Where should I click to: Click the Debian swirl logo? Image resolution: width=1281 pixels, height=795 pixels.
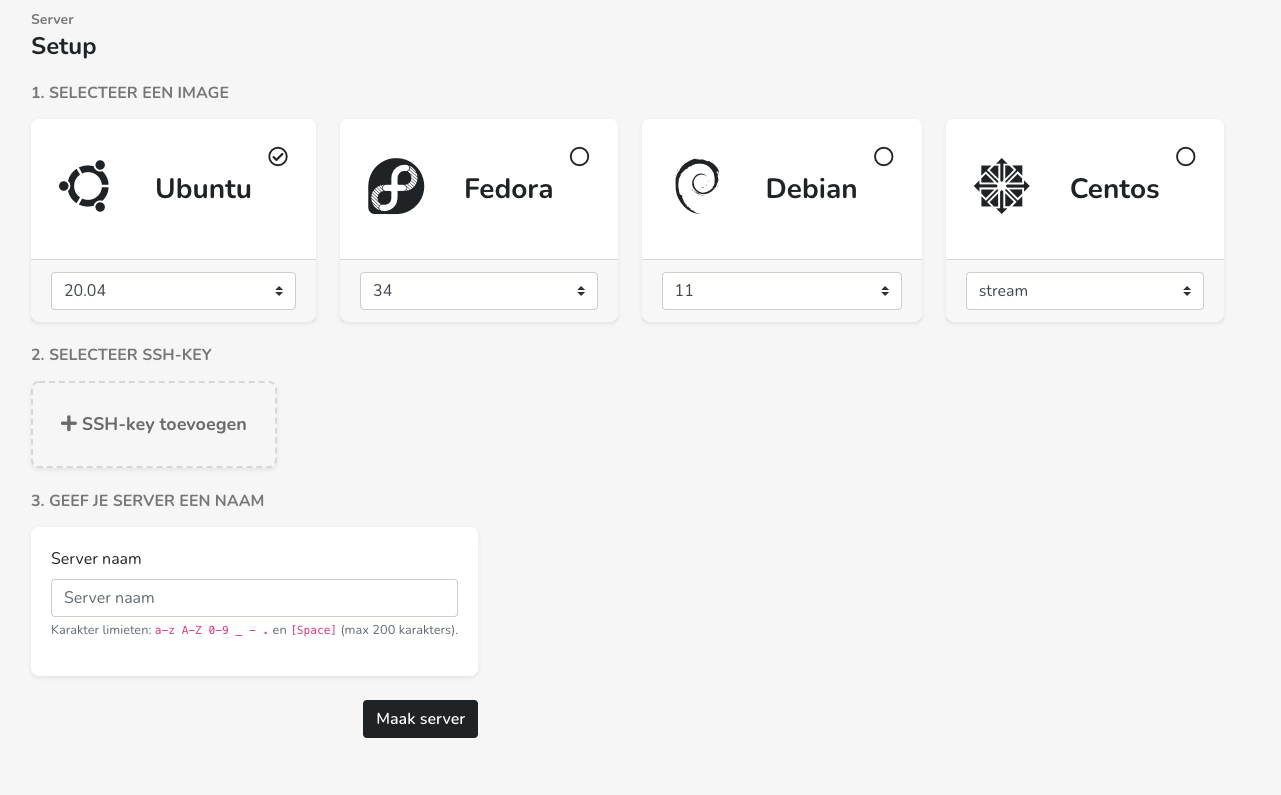pyautogui.click(x=698, y=186)
